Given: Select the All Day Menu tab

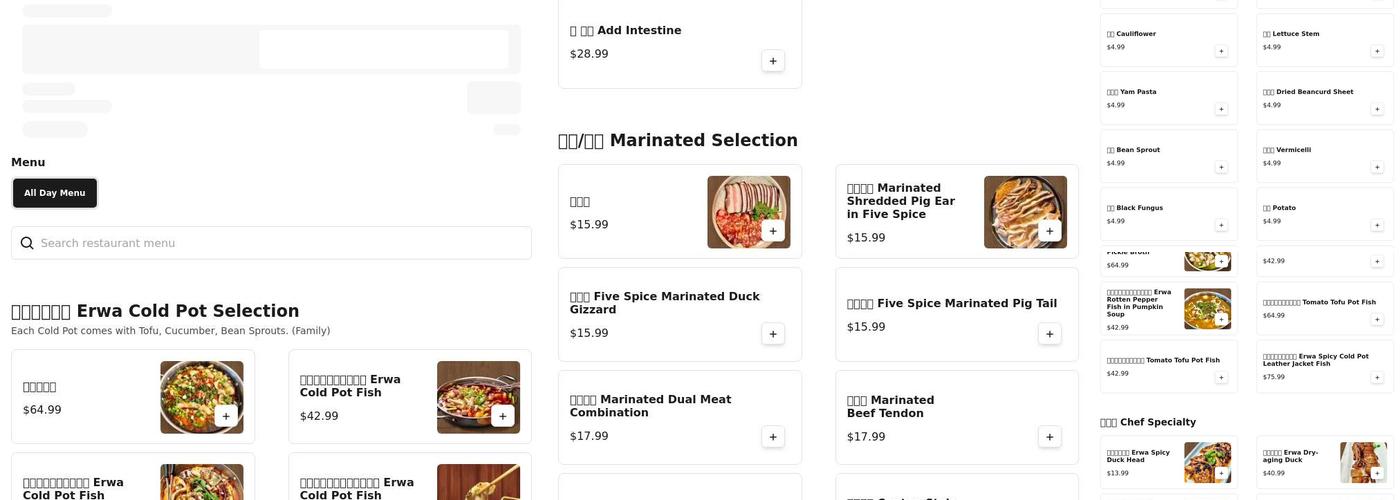Looking at the screenshot, I should (x=55, y=193).
